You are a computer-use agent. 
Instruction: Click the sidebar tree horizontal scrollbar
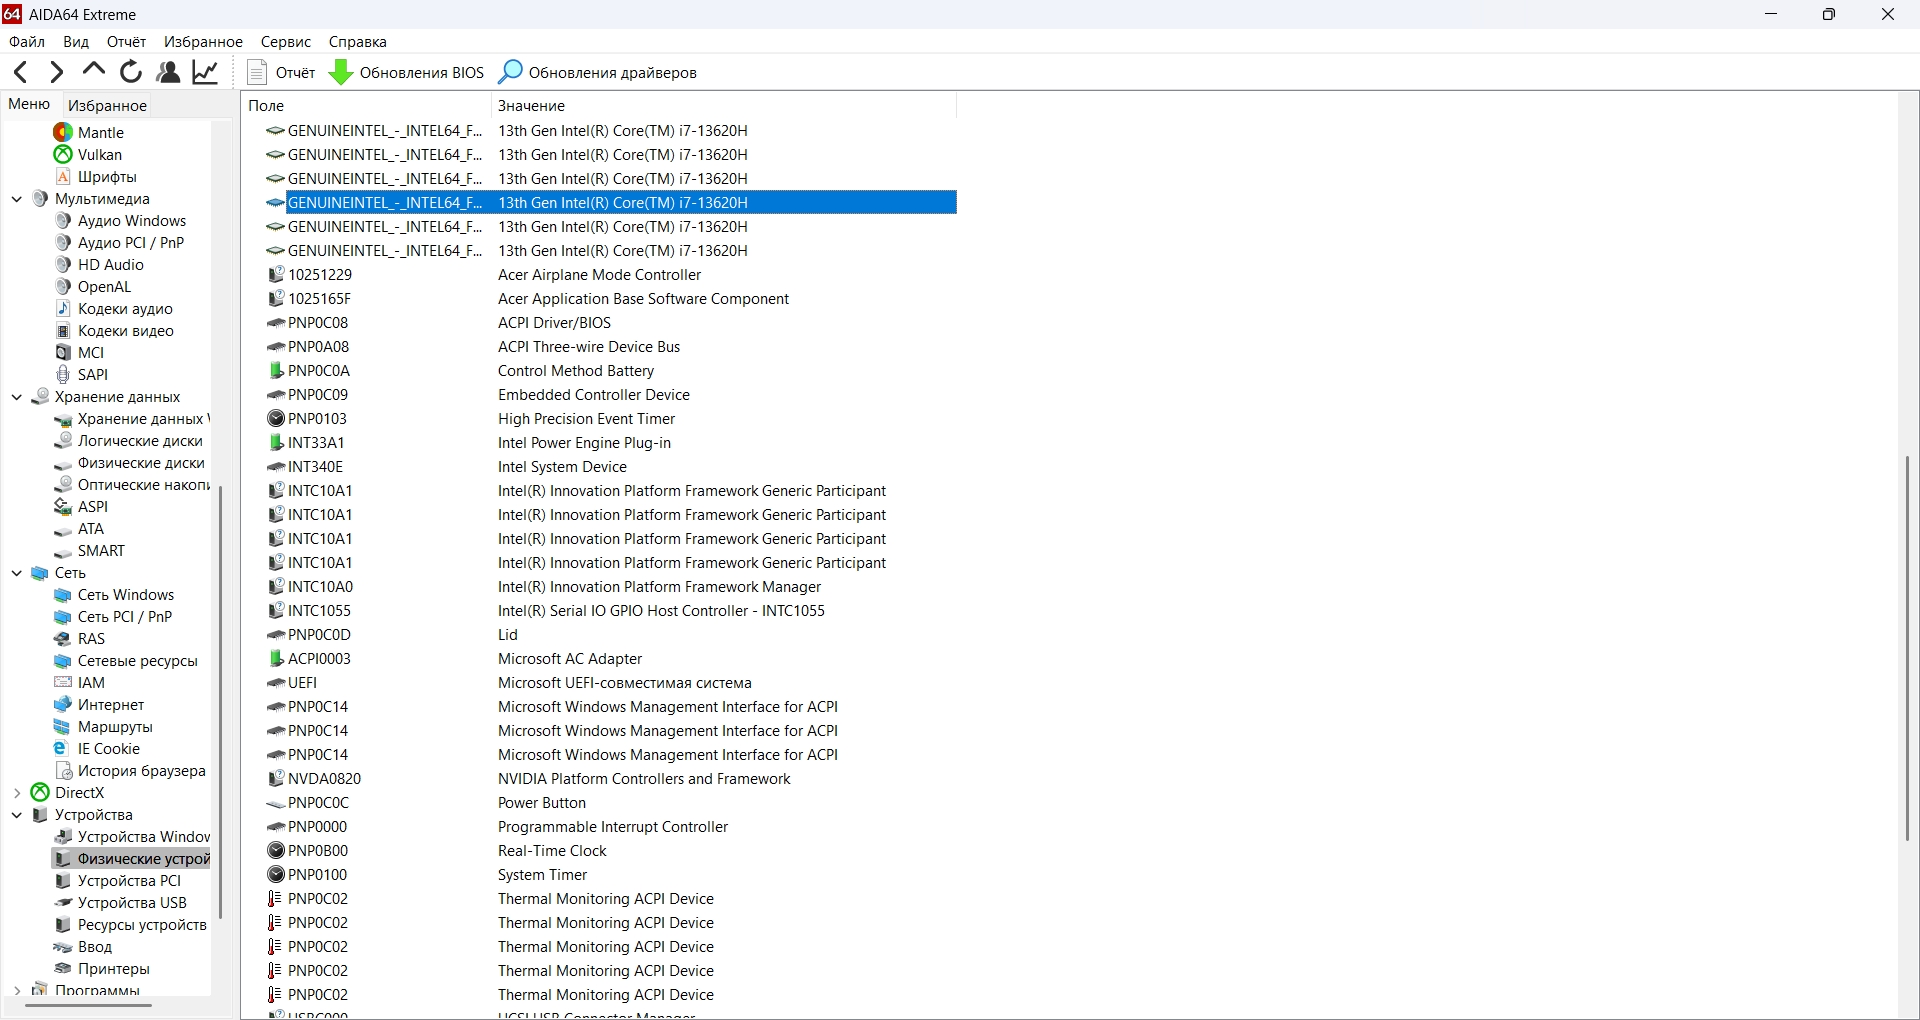point(88,1006)
